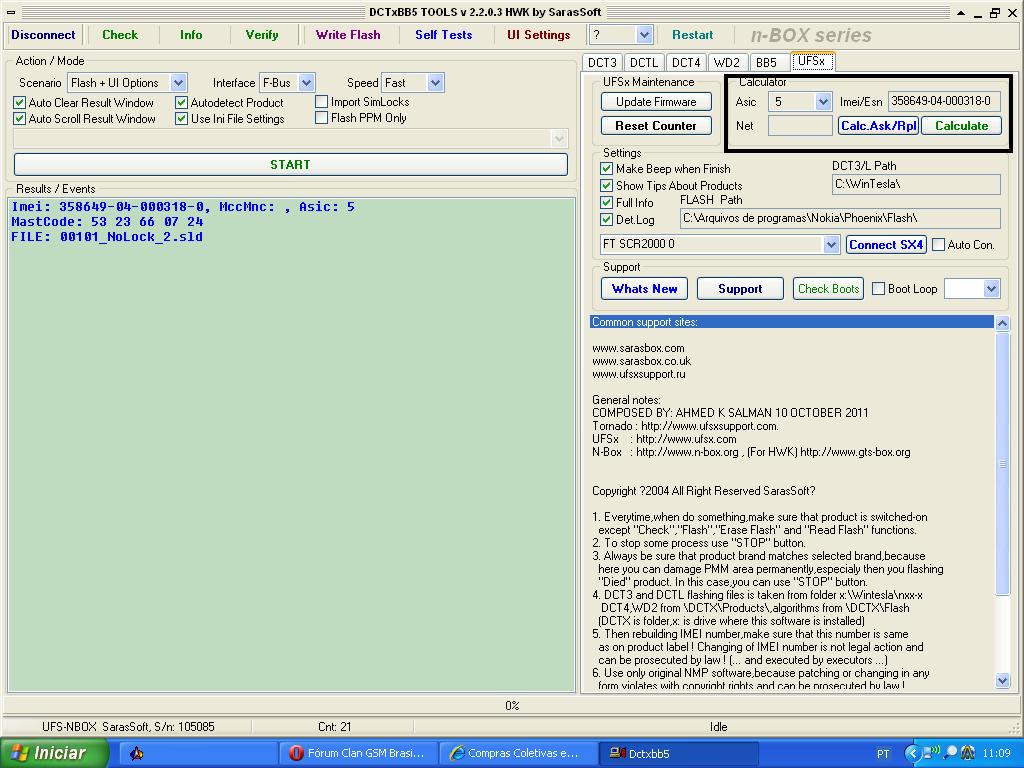Image resolution: width=1024 pixels, height=768 pixels.
Task: Enable the Auto Con. checkbox
Action: [x=938, y=245]
